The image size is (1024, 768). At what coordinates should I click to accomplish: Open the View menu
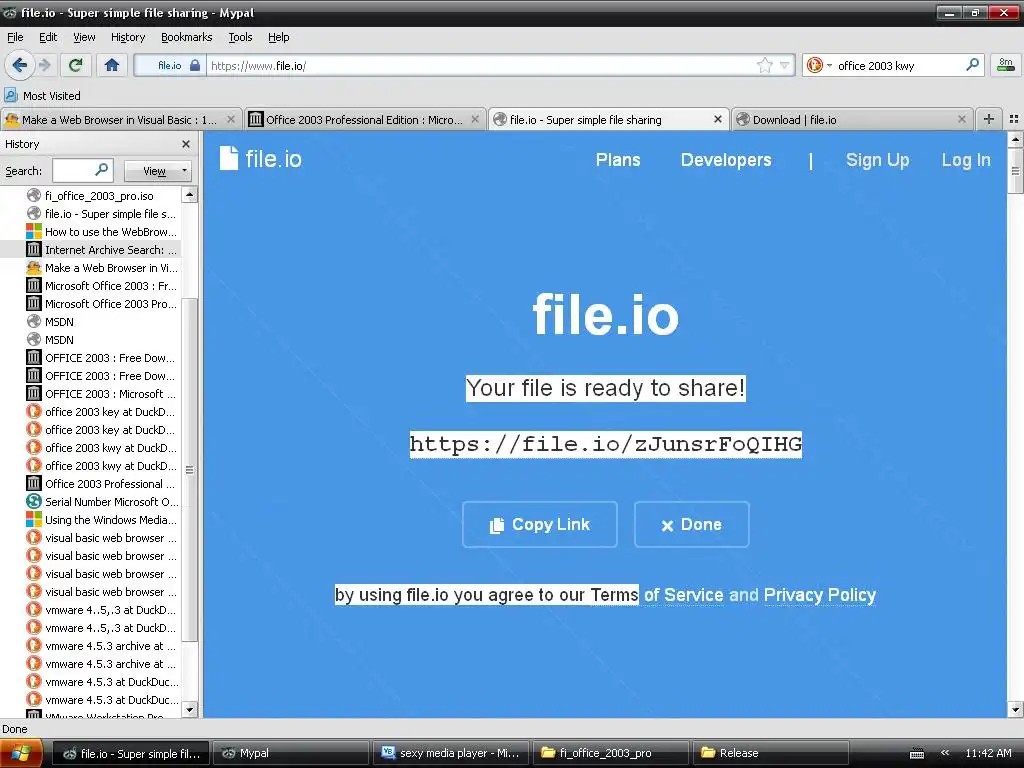point(84,37)
